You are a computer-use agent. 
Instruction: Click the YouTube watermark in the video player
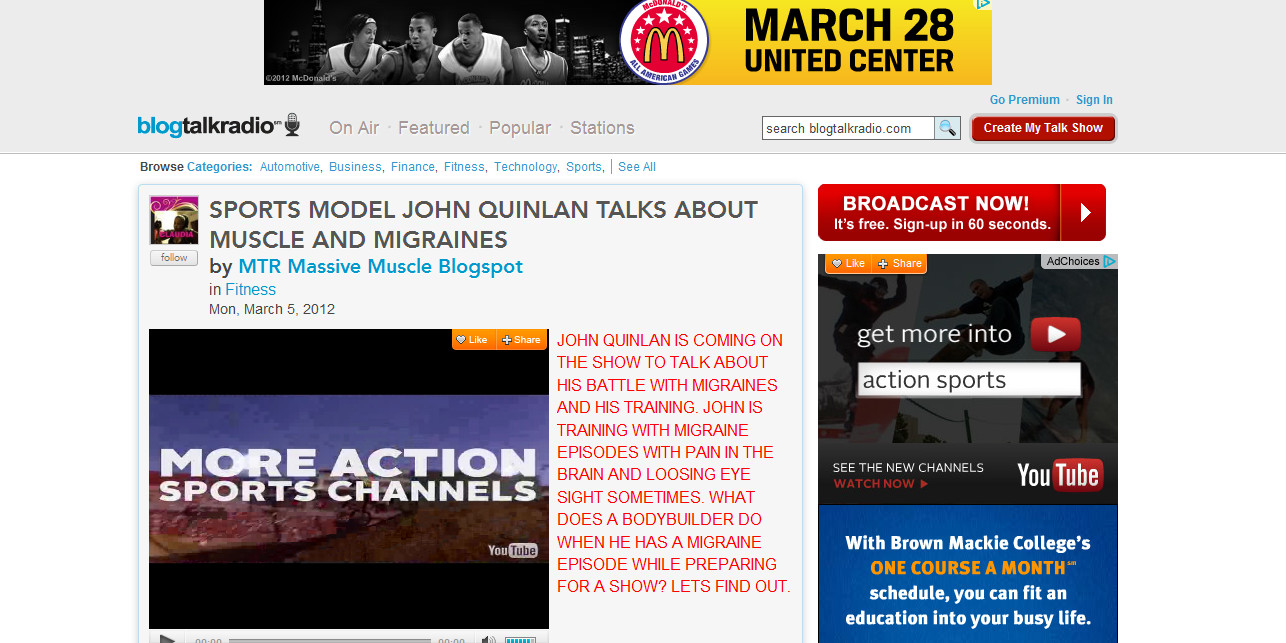coord(512,550)
